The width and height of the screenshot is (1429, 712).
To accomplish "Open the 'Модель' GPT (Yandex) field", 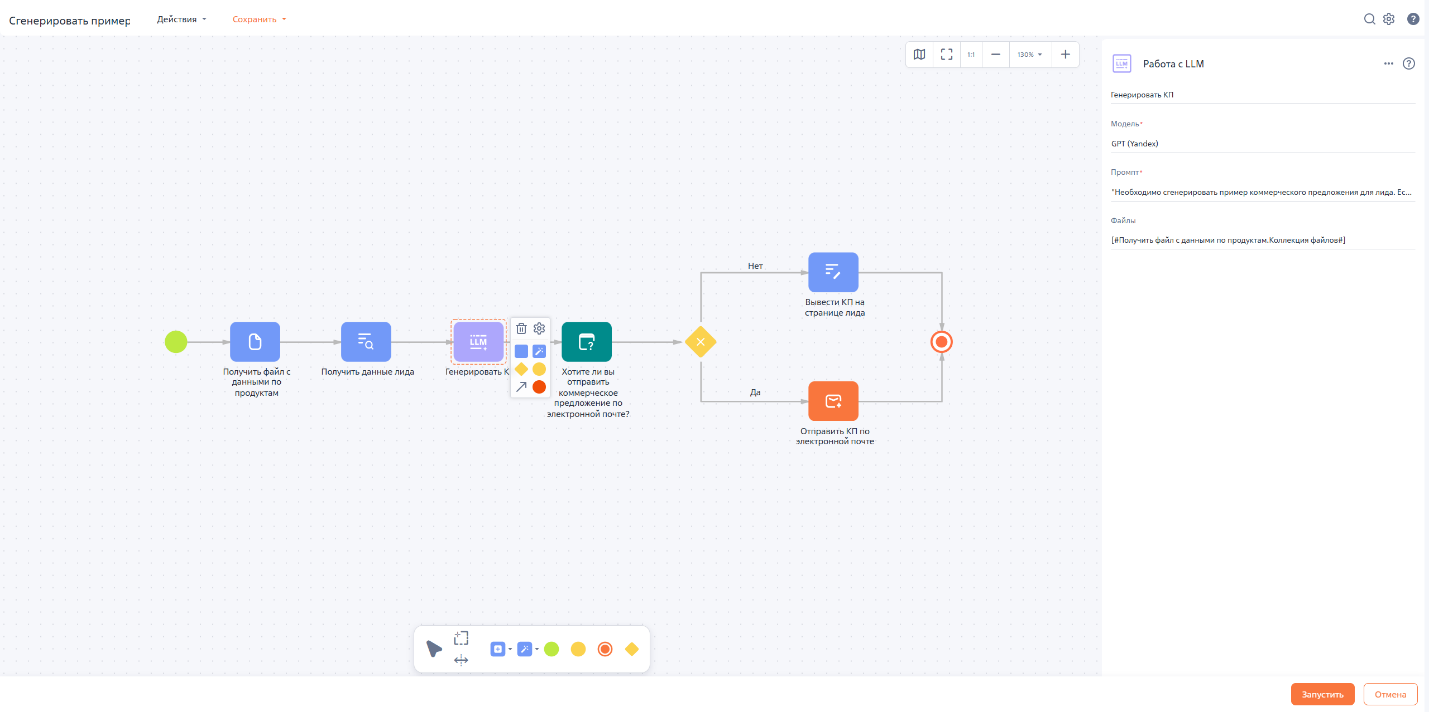I will (x=1262, y=143).
